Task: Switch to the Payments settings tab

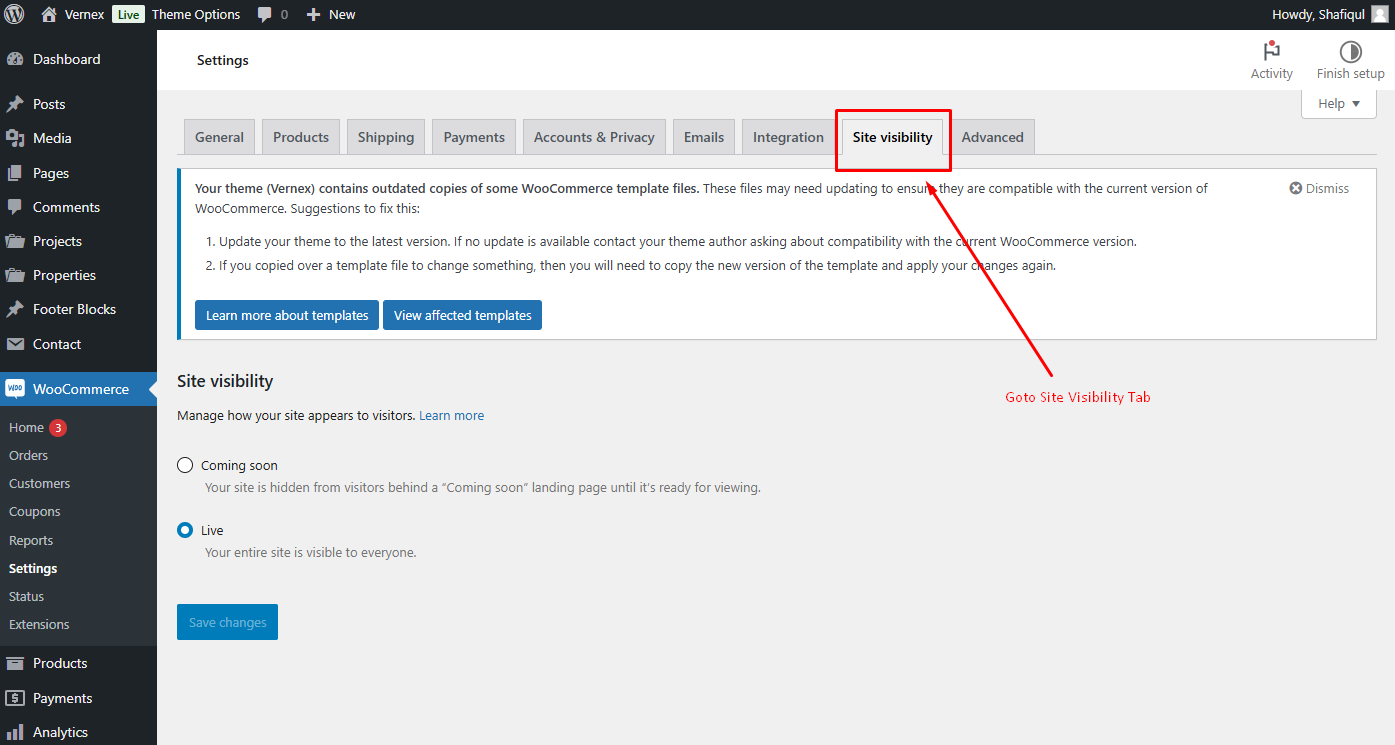Action: [x=474, y=137]
